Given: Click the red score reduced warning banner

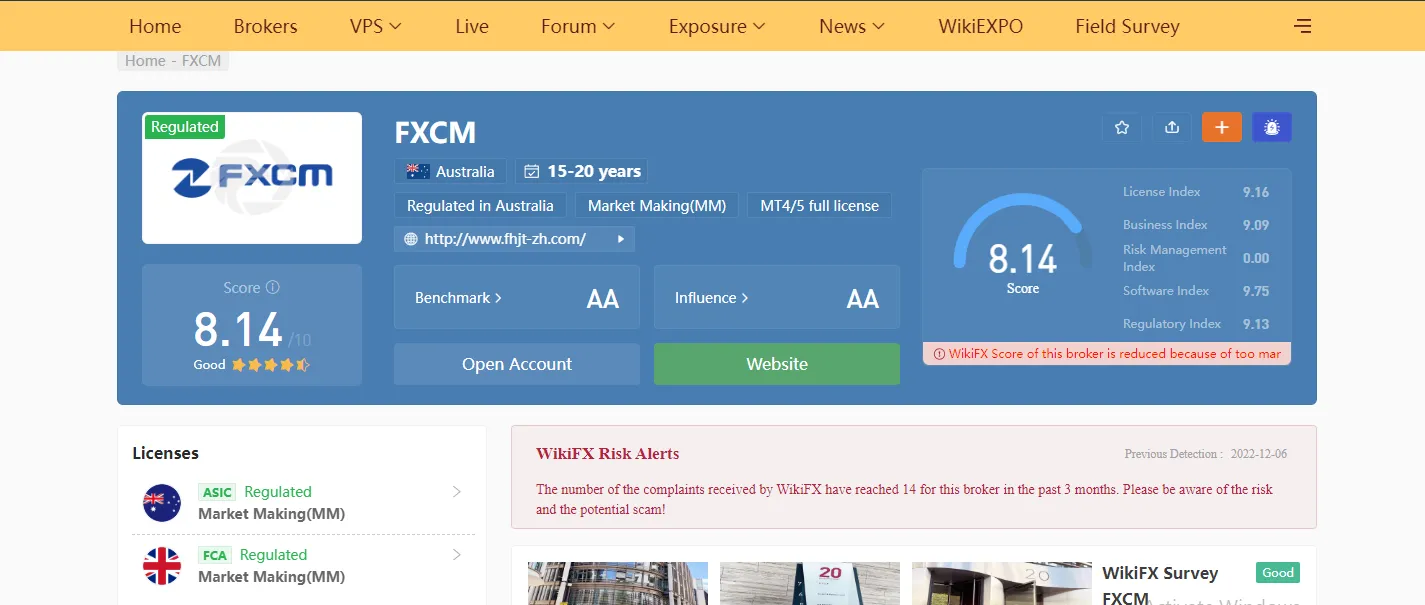Looking at the screenshot, I should click(x=1107, y=354).
